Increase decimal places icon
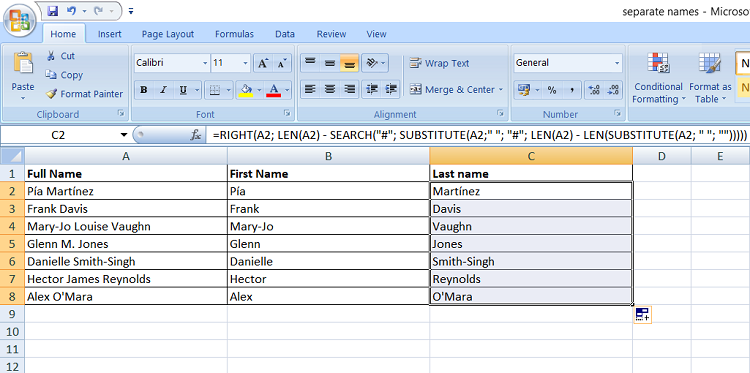750x373 pixels. (595, 90)
